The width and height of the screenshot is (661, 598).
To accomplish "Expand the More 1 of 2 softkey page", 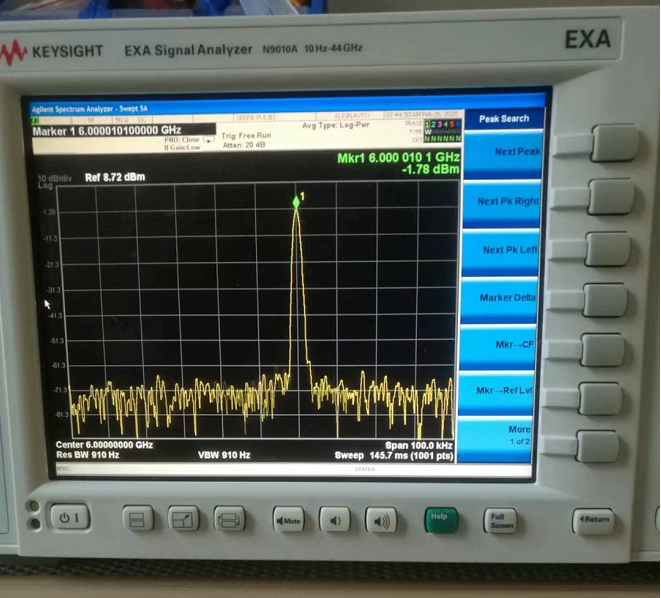I will [x=516, y=435].
